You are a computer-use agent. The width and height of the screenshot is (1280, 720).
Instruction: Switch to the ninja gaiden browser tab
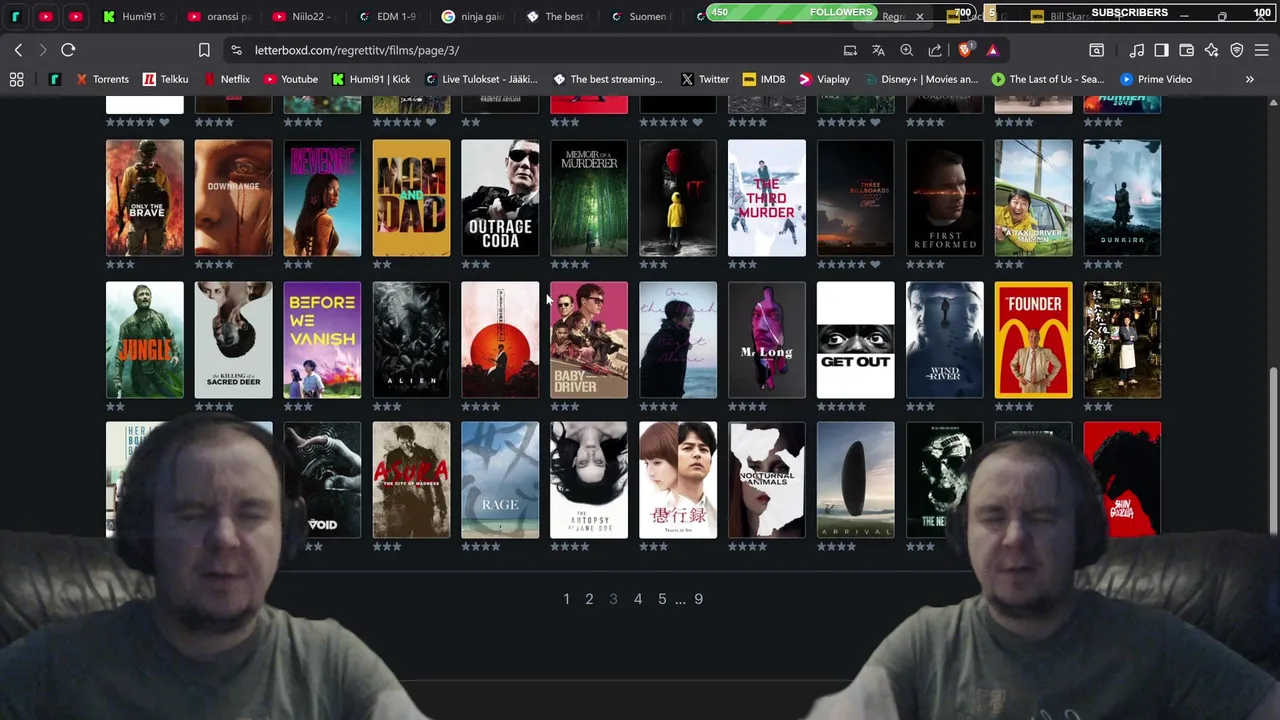[x=473, y=16]
